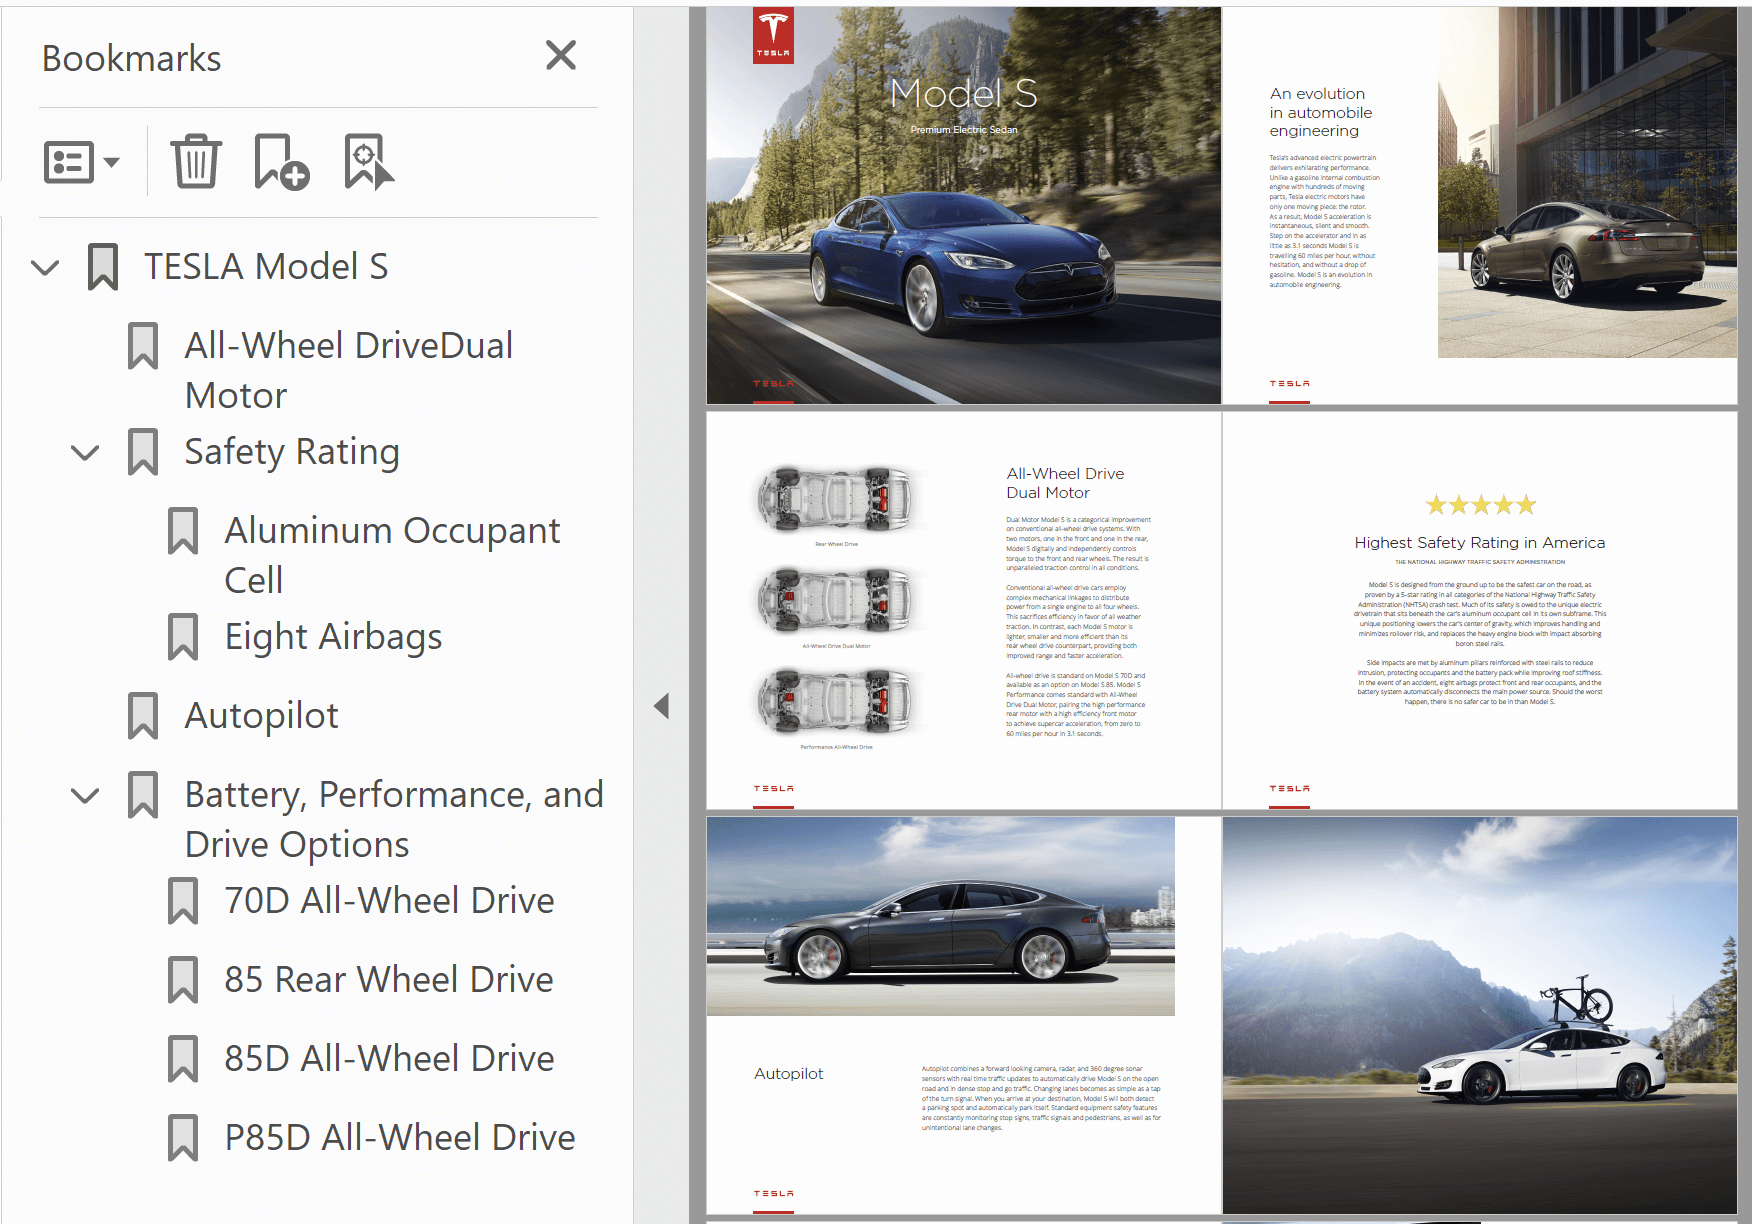Open the TESLA Model S bookmark

click(266, 267)
